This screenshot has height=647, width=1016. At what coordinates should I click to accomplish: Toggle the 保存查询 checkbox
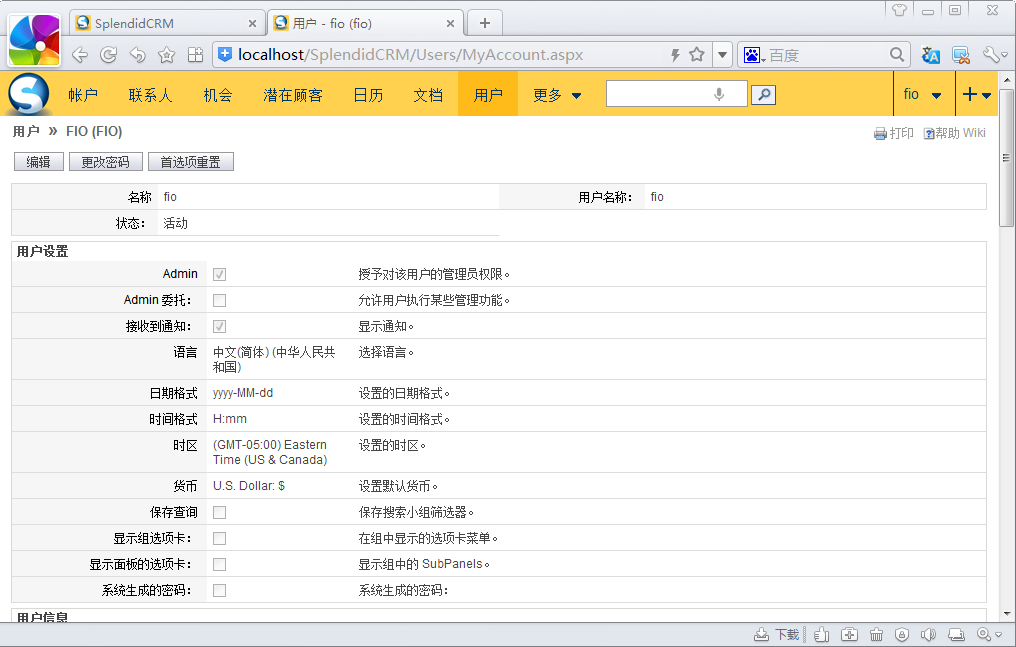(220, 512)
